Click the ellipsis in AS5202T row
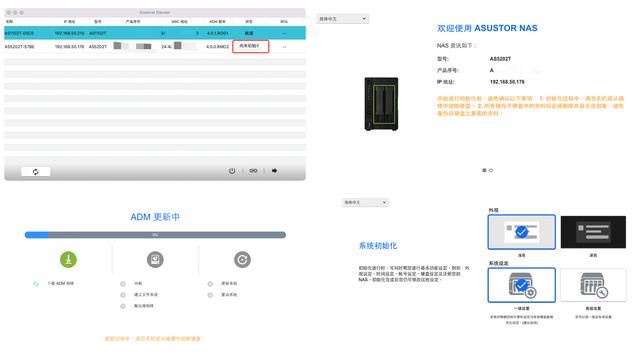This screenshot has height=360, width=640. 284,47
